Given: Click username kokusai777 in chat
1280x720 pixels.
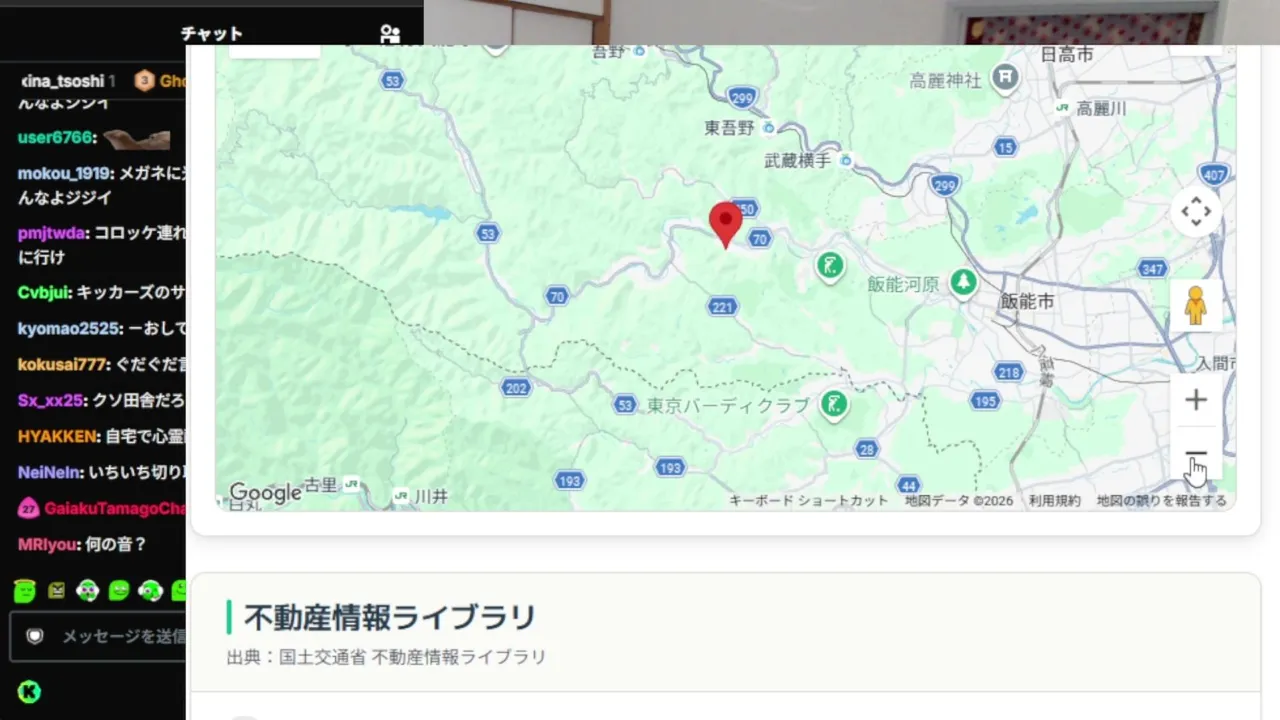Looking at the screenshot, I should tap(62, 364).
